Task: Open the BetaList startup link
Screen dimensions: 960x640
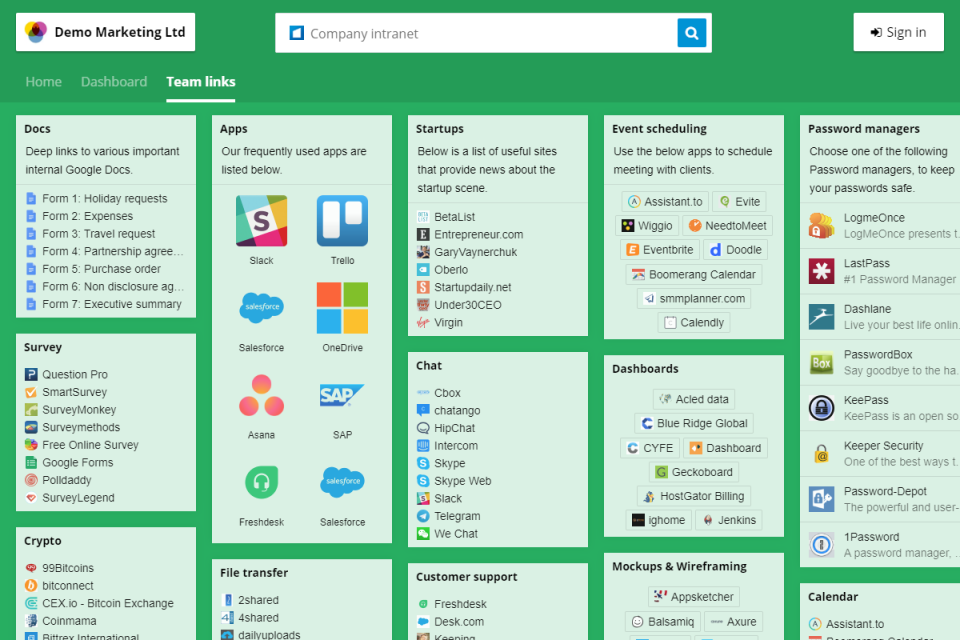Action: [454, 217]
